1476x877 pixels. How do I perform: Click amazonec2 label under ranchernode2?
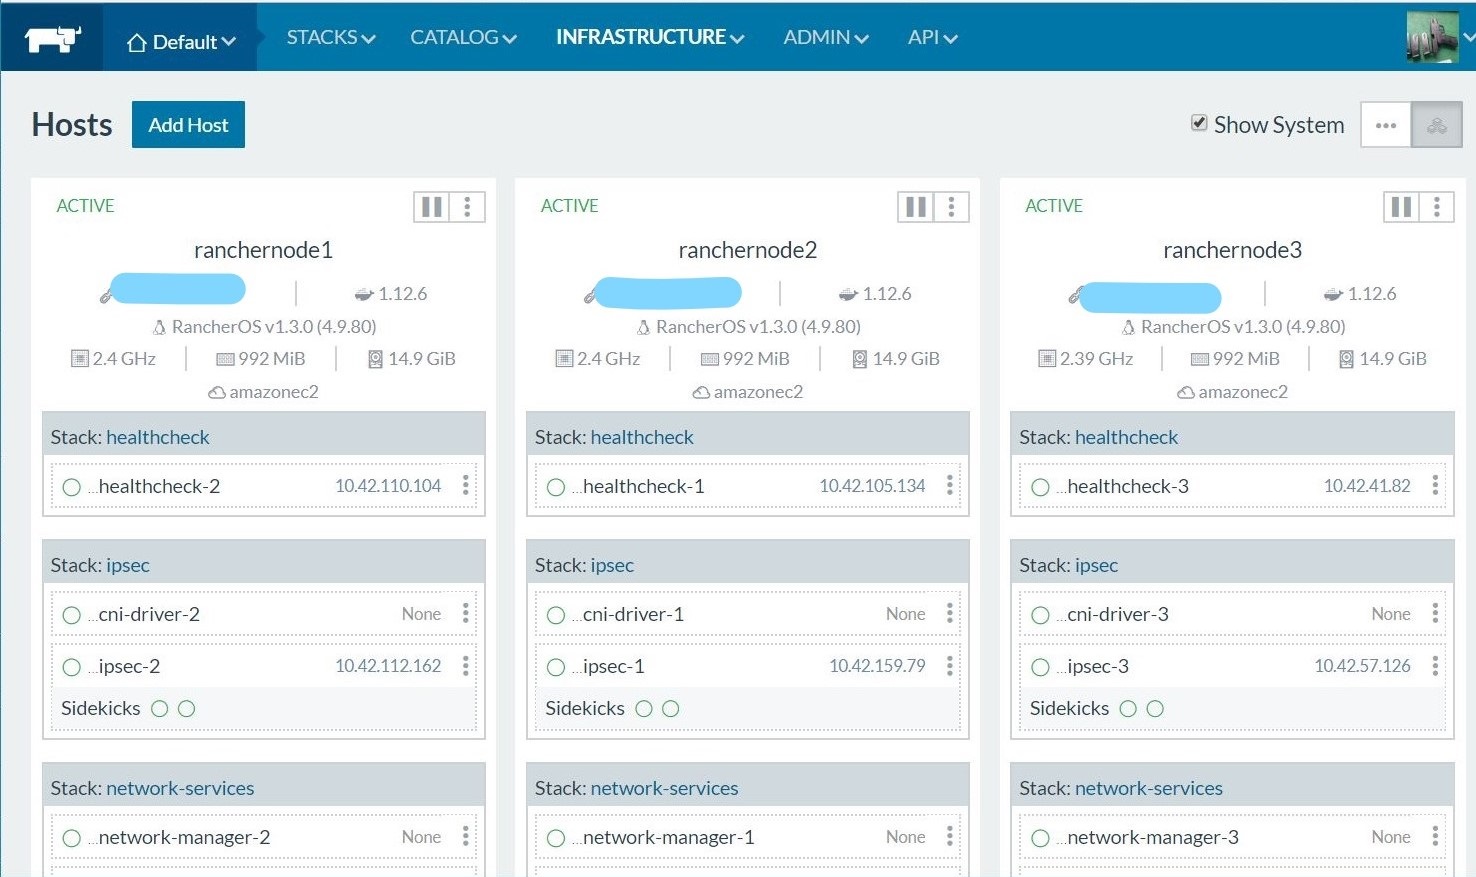pos(758,392)
